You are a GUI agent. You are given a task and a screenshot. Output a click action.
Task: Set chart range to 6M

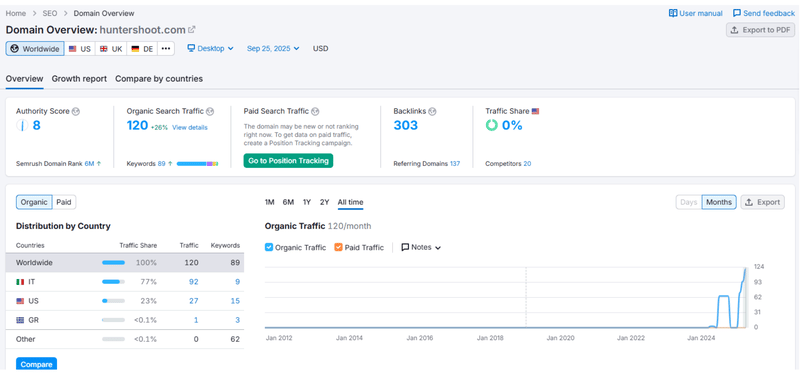(x=288, y=202)
